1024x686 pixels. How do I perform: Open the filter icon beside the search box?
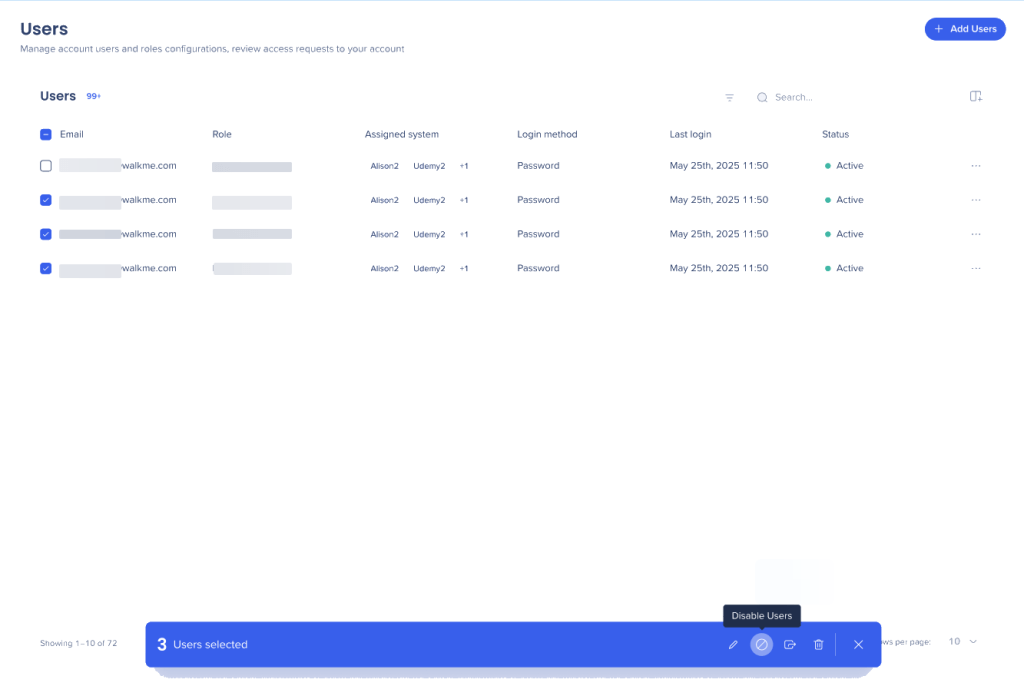tap(729, 97)
